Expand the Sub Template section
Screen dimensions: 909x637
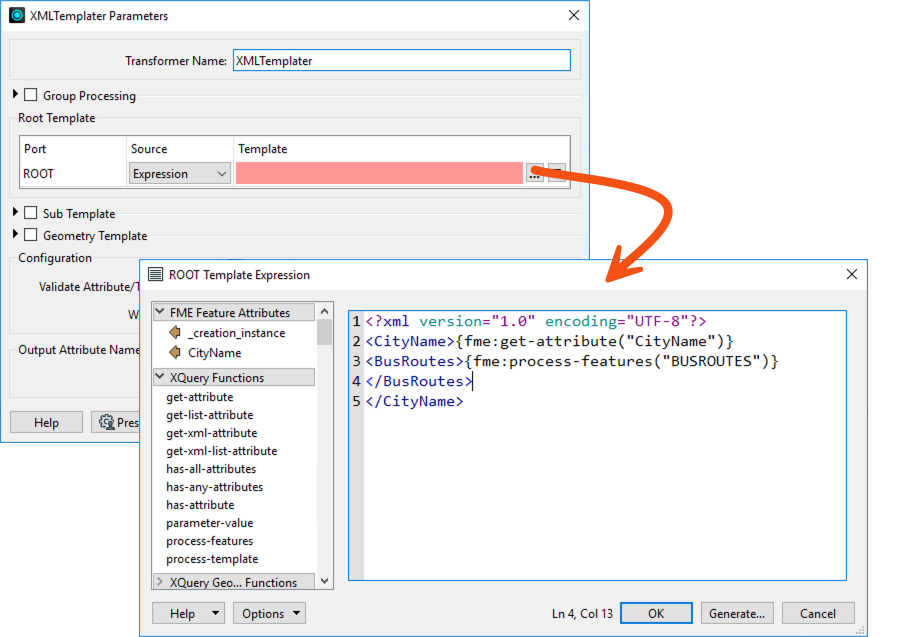tap(15, 212)
